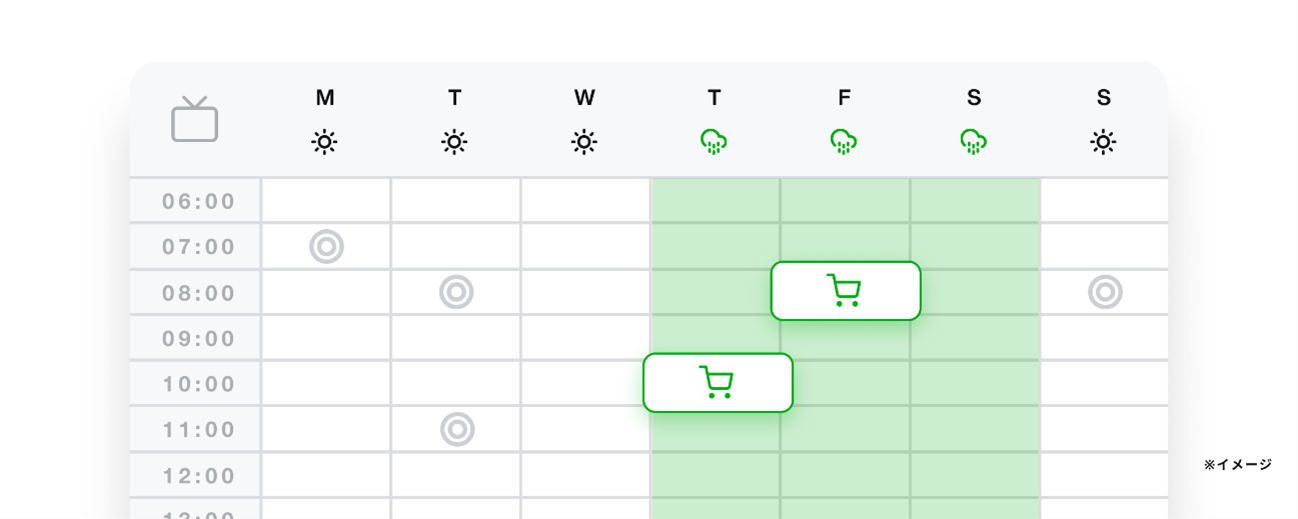1298x519 pixels.
Task: Select the M day column header
Action: click(x=325, y=98)
